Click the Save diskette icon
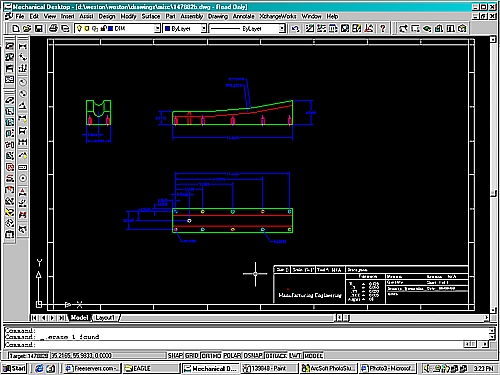Image resolution: width=500 pixels, height=375 pixels. pyautogui.click(x=38, y=29)
